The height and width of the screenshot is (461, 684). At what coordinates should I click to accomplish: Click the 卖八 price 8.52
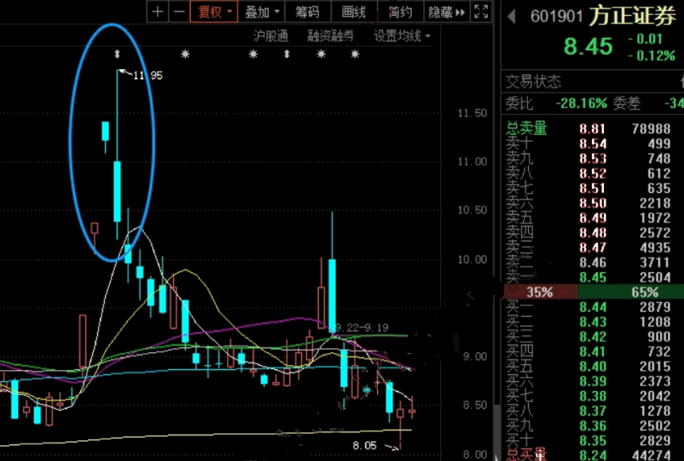click(x=593, y=173)
